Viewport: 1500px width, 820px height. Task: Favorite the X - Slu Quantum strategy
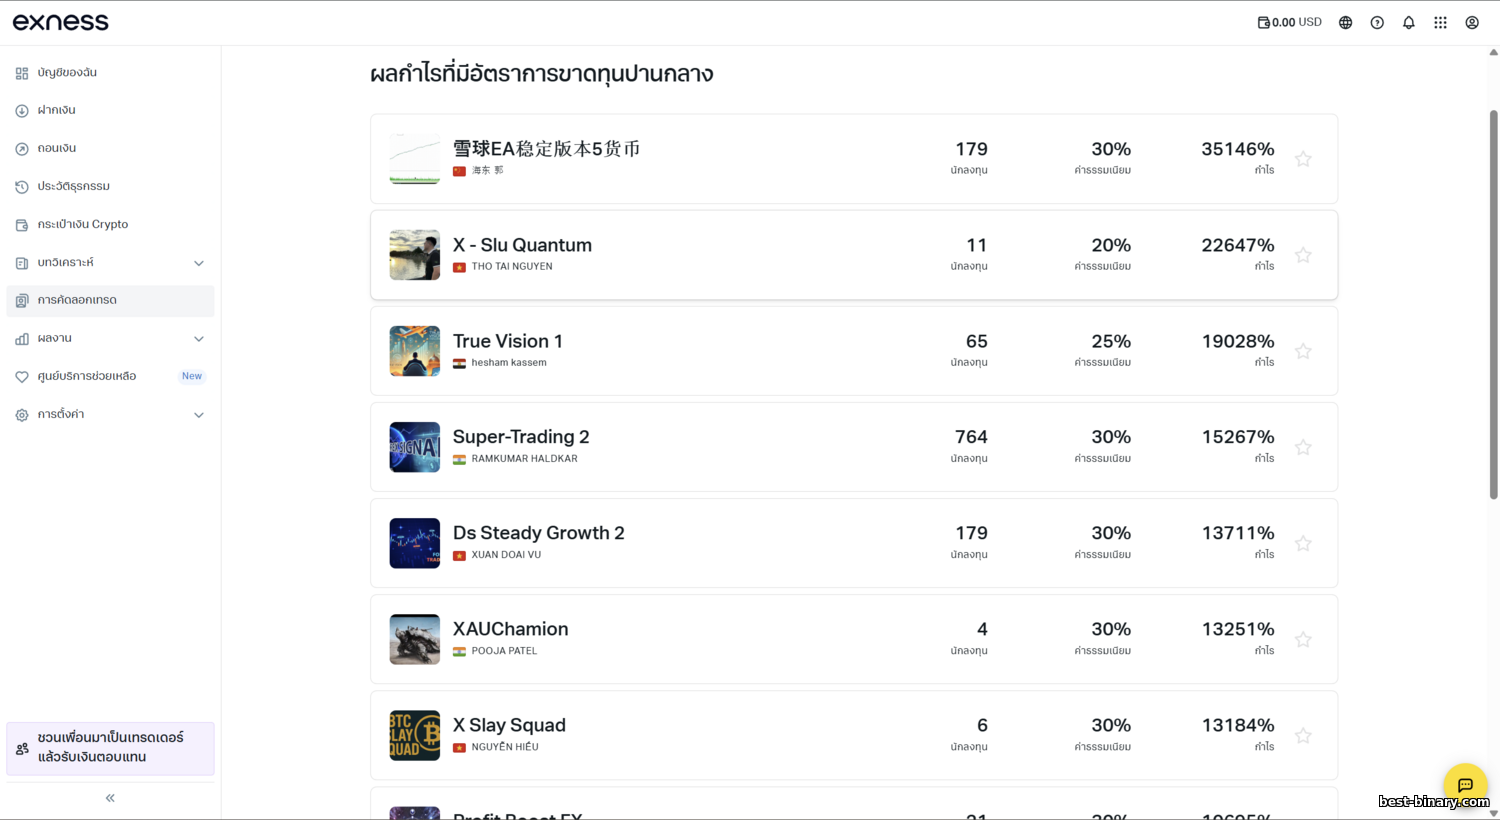pyautogui.click(x=1303, y=255)
